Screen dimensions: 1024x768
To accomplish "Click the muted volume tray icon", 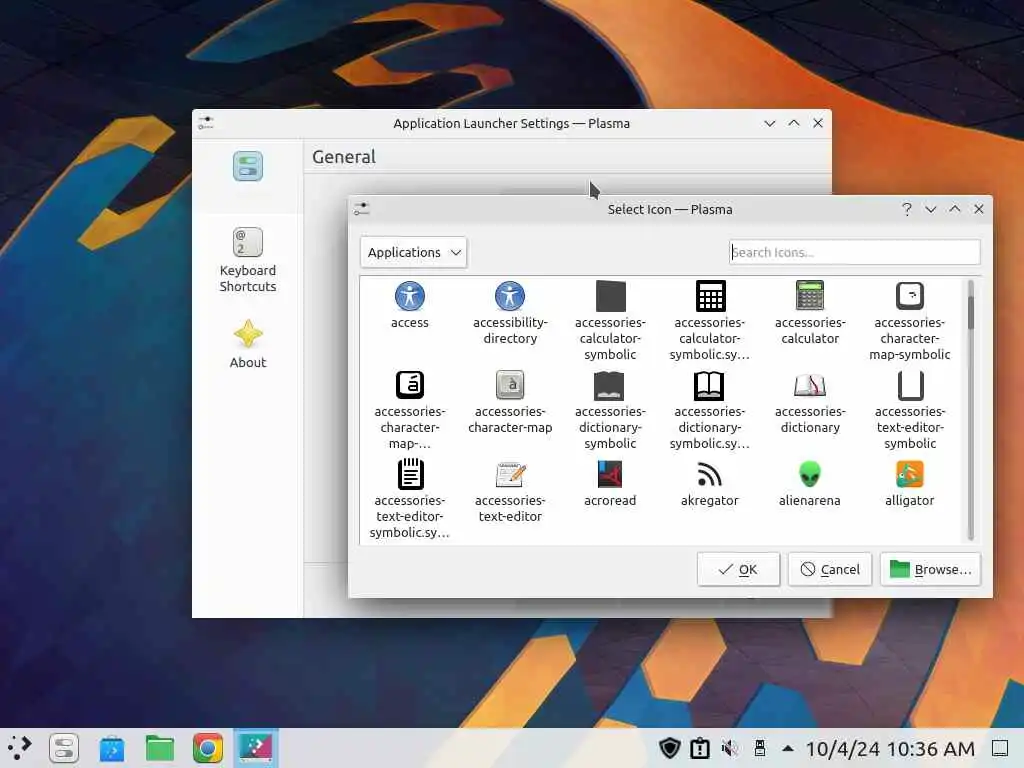I will [x=729, y=748].
